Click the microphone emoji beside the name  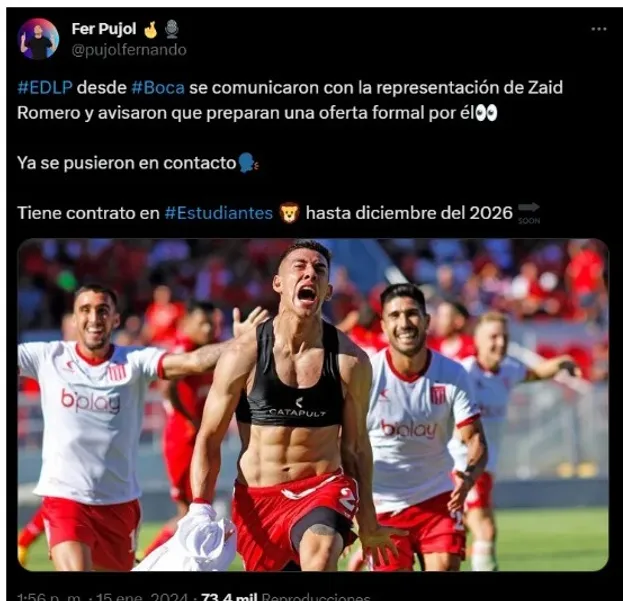click(172, 29)
